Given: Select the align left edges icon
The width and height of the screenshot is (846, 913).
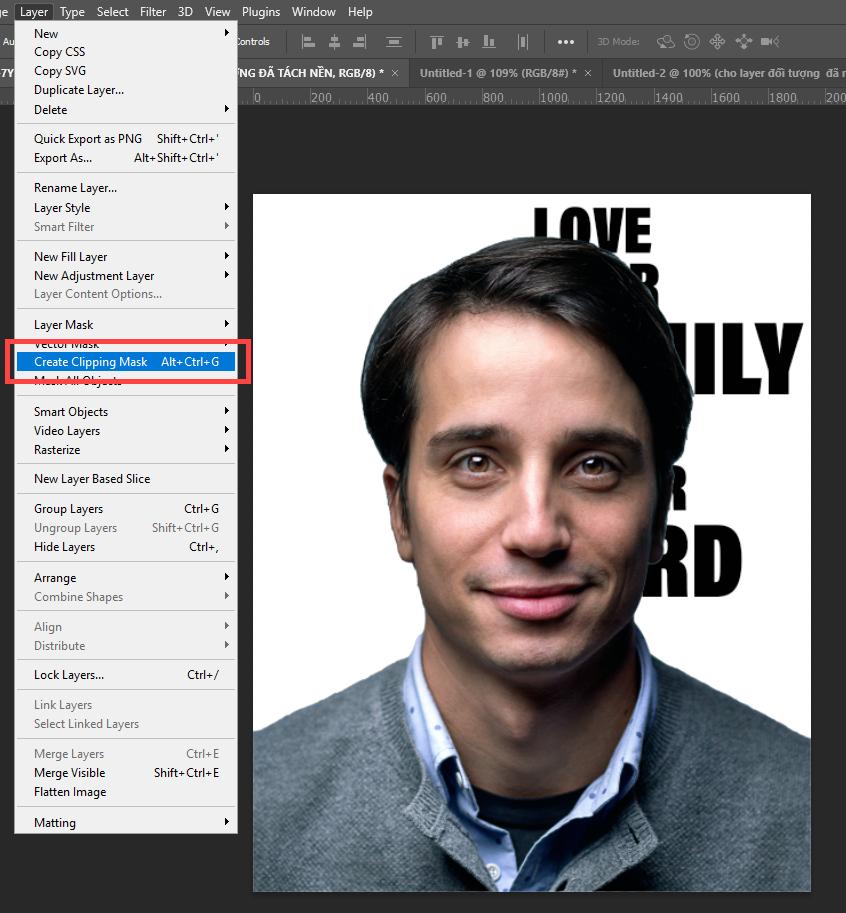Looking at the screenshot, I should point(307,41).
